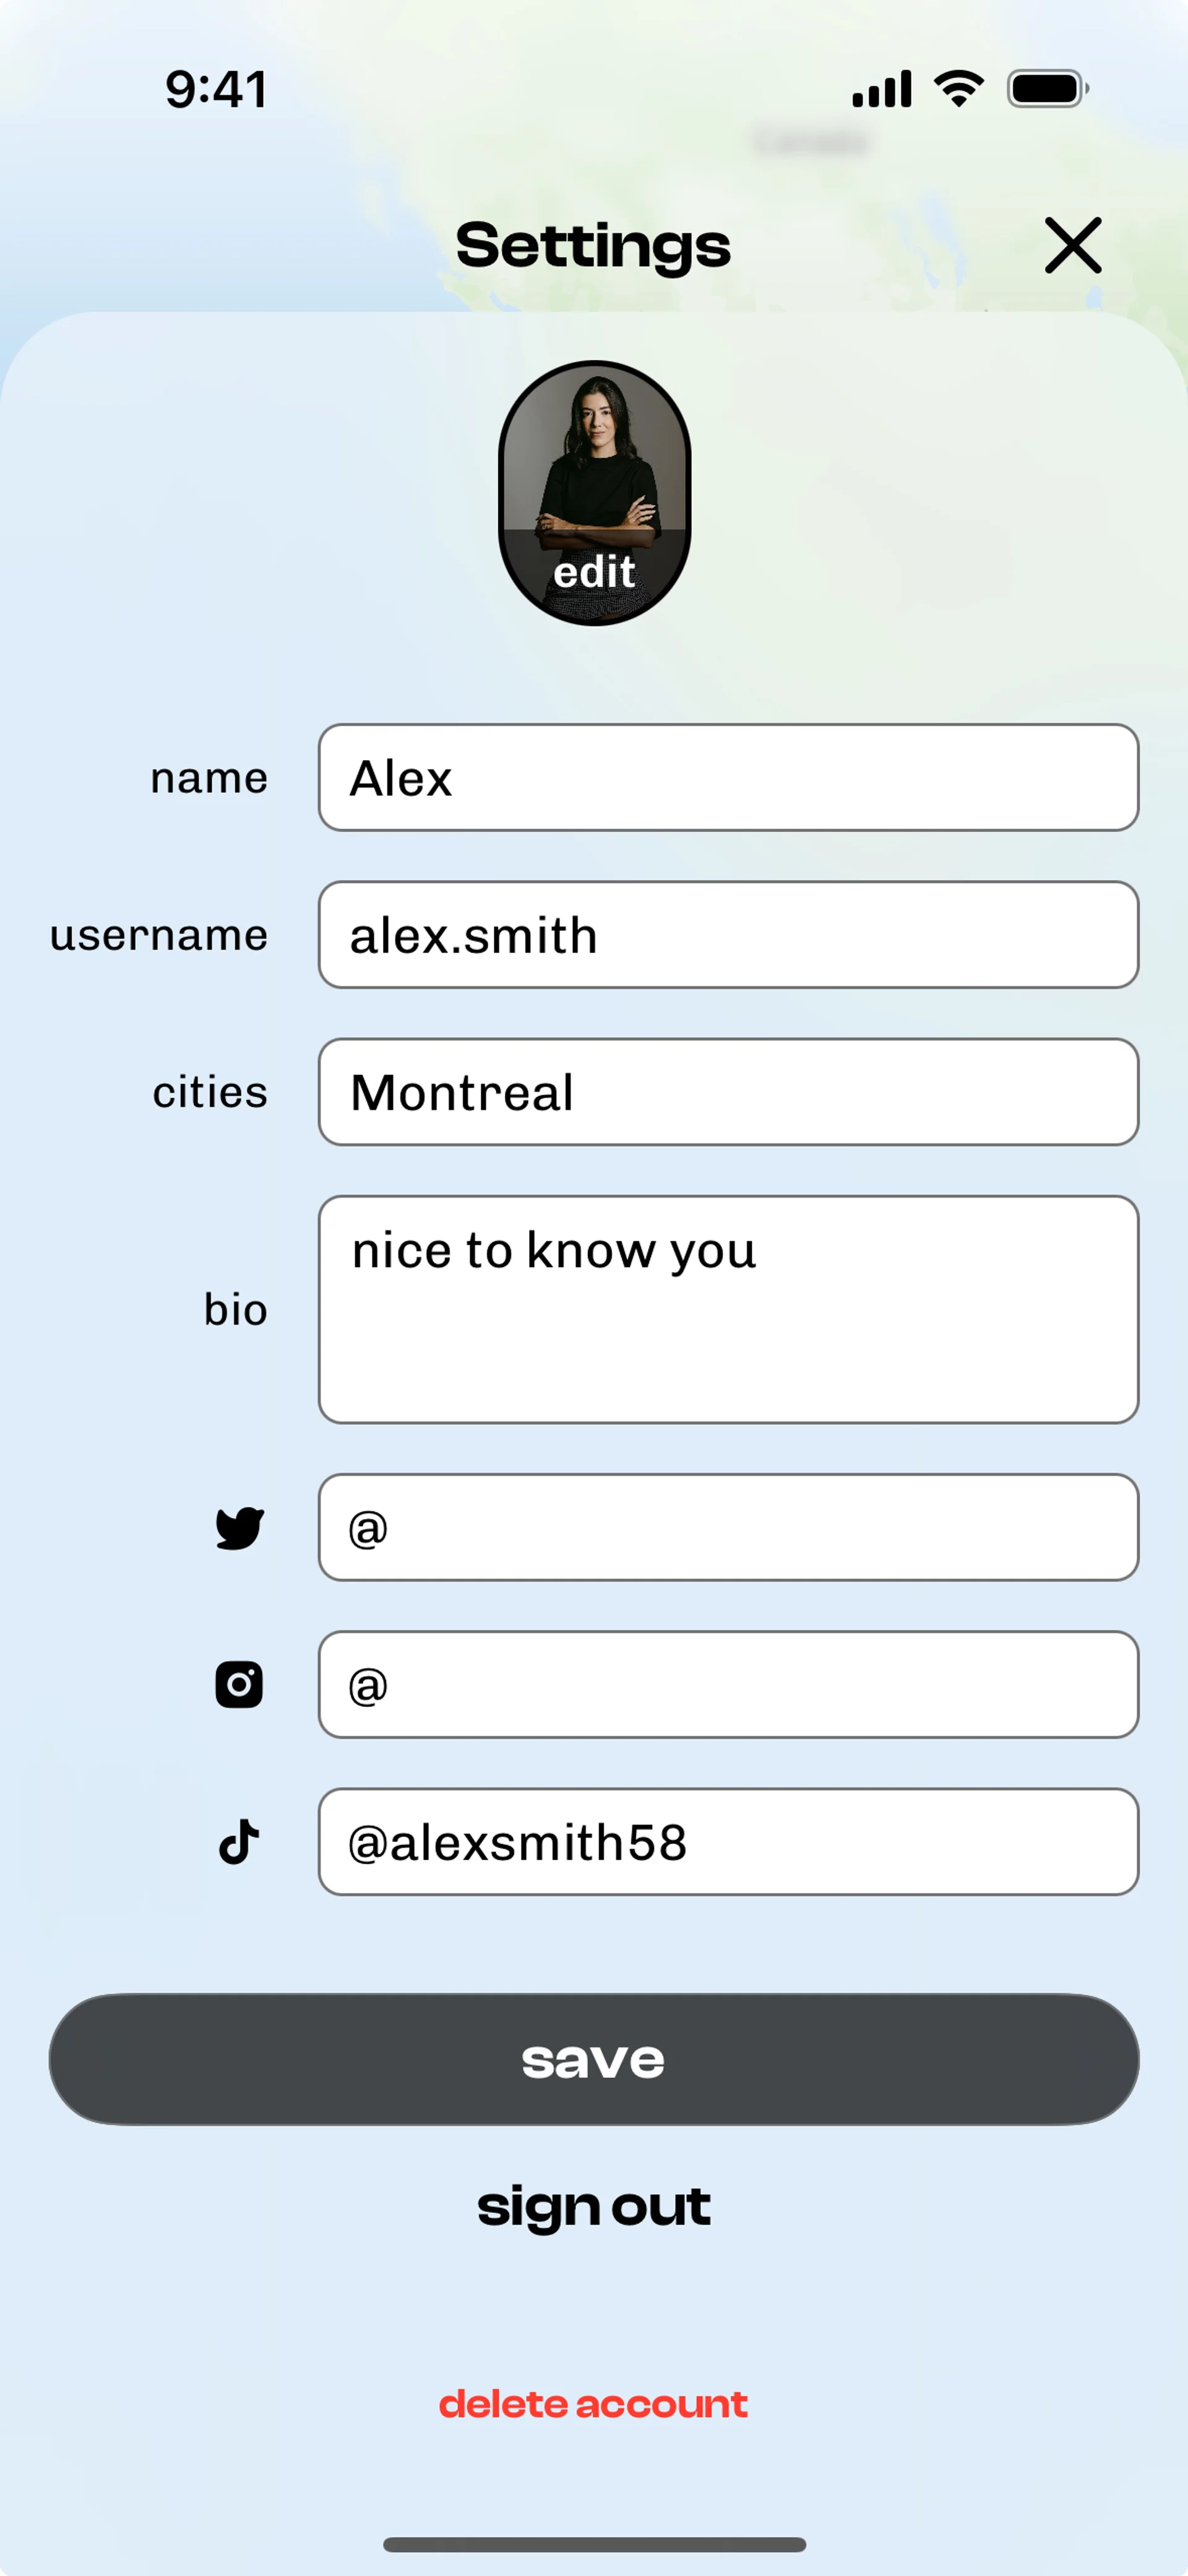Focus the Instagram handle input
Viewport: 1188px width, 2576px height.
click(728, 1685)
